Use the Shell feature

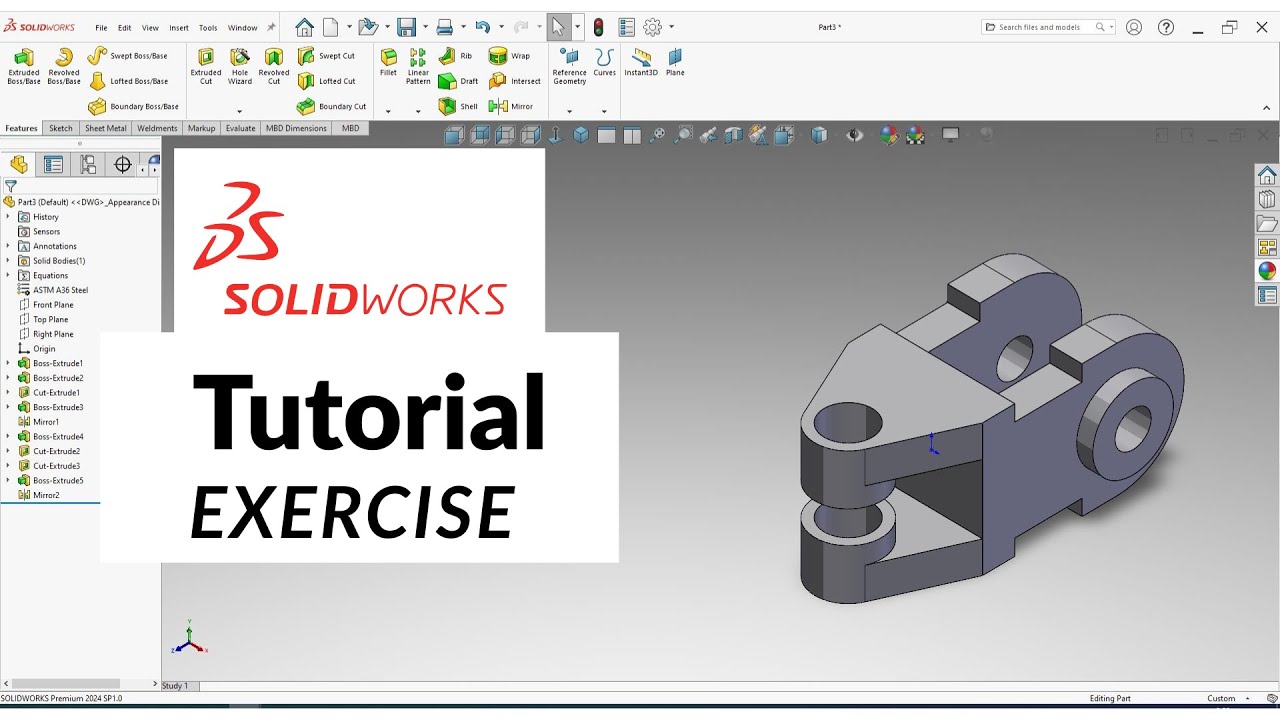click(458, 106)
